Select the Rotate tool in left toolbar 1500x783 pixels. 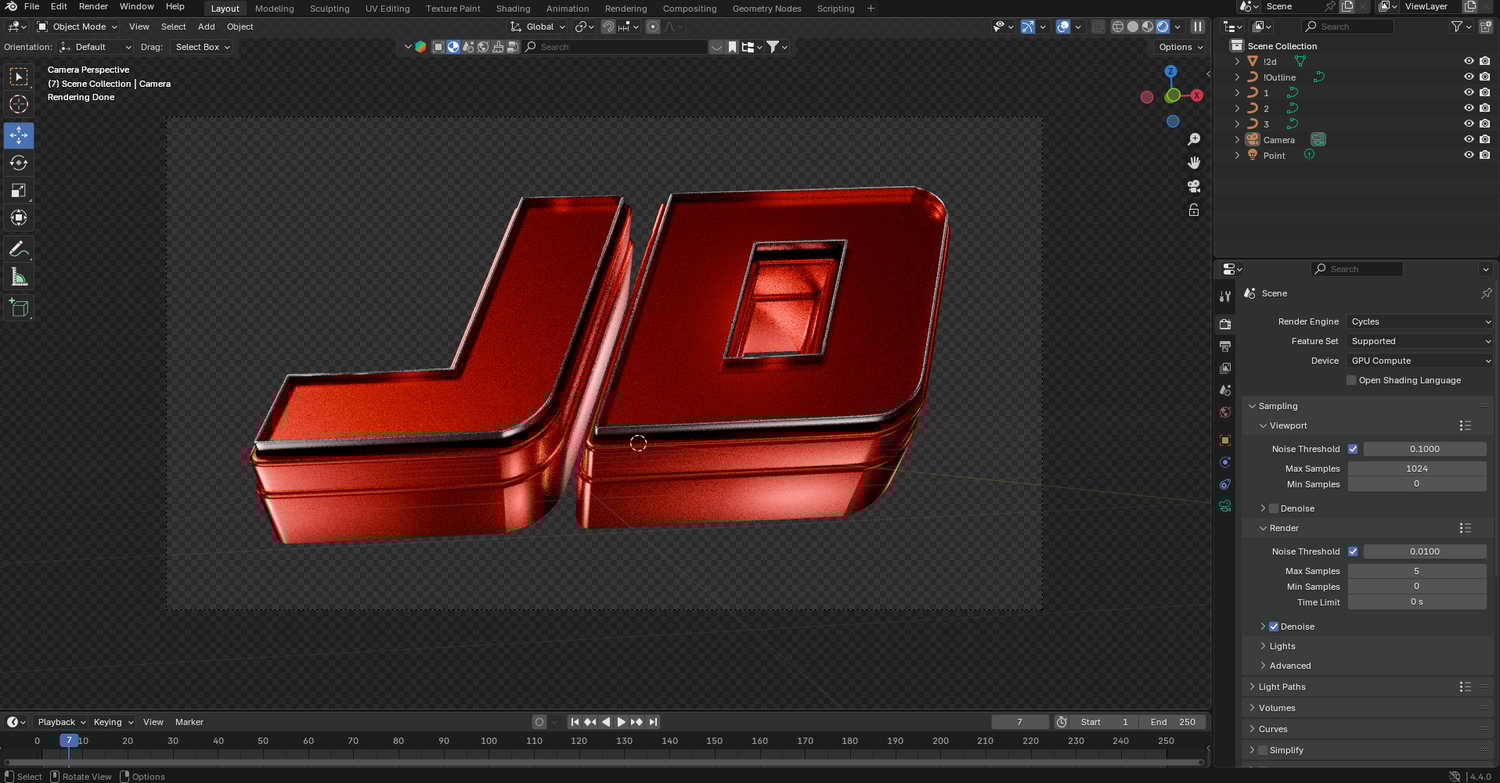click(19, 163)
